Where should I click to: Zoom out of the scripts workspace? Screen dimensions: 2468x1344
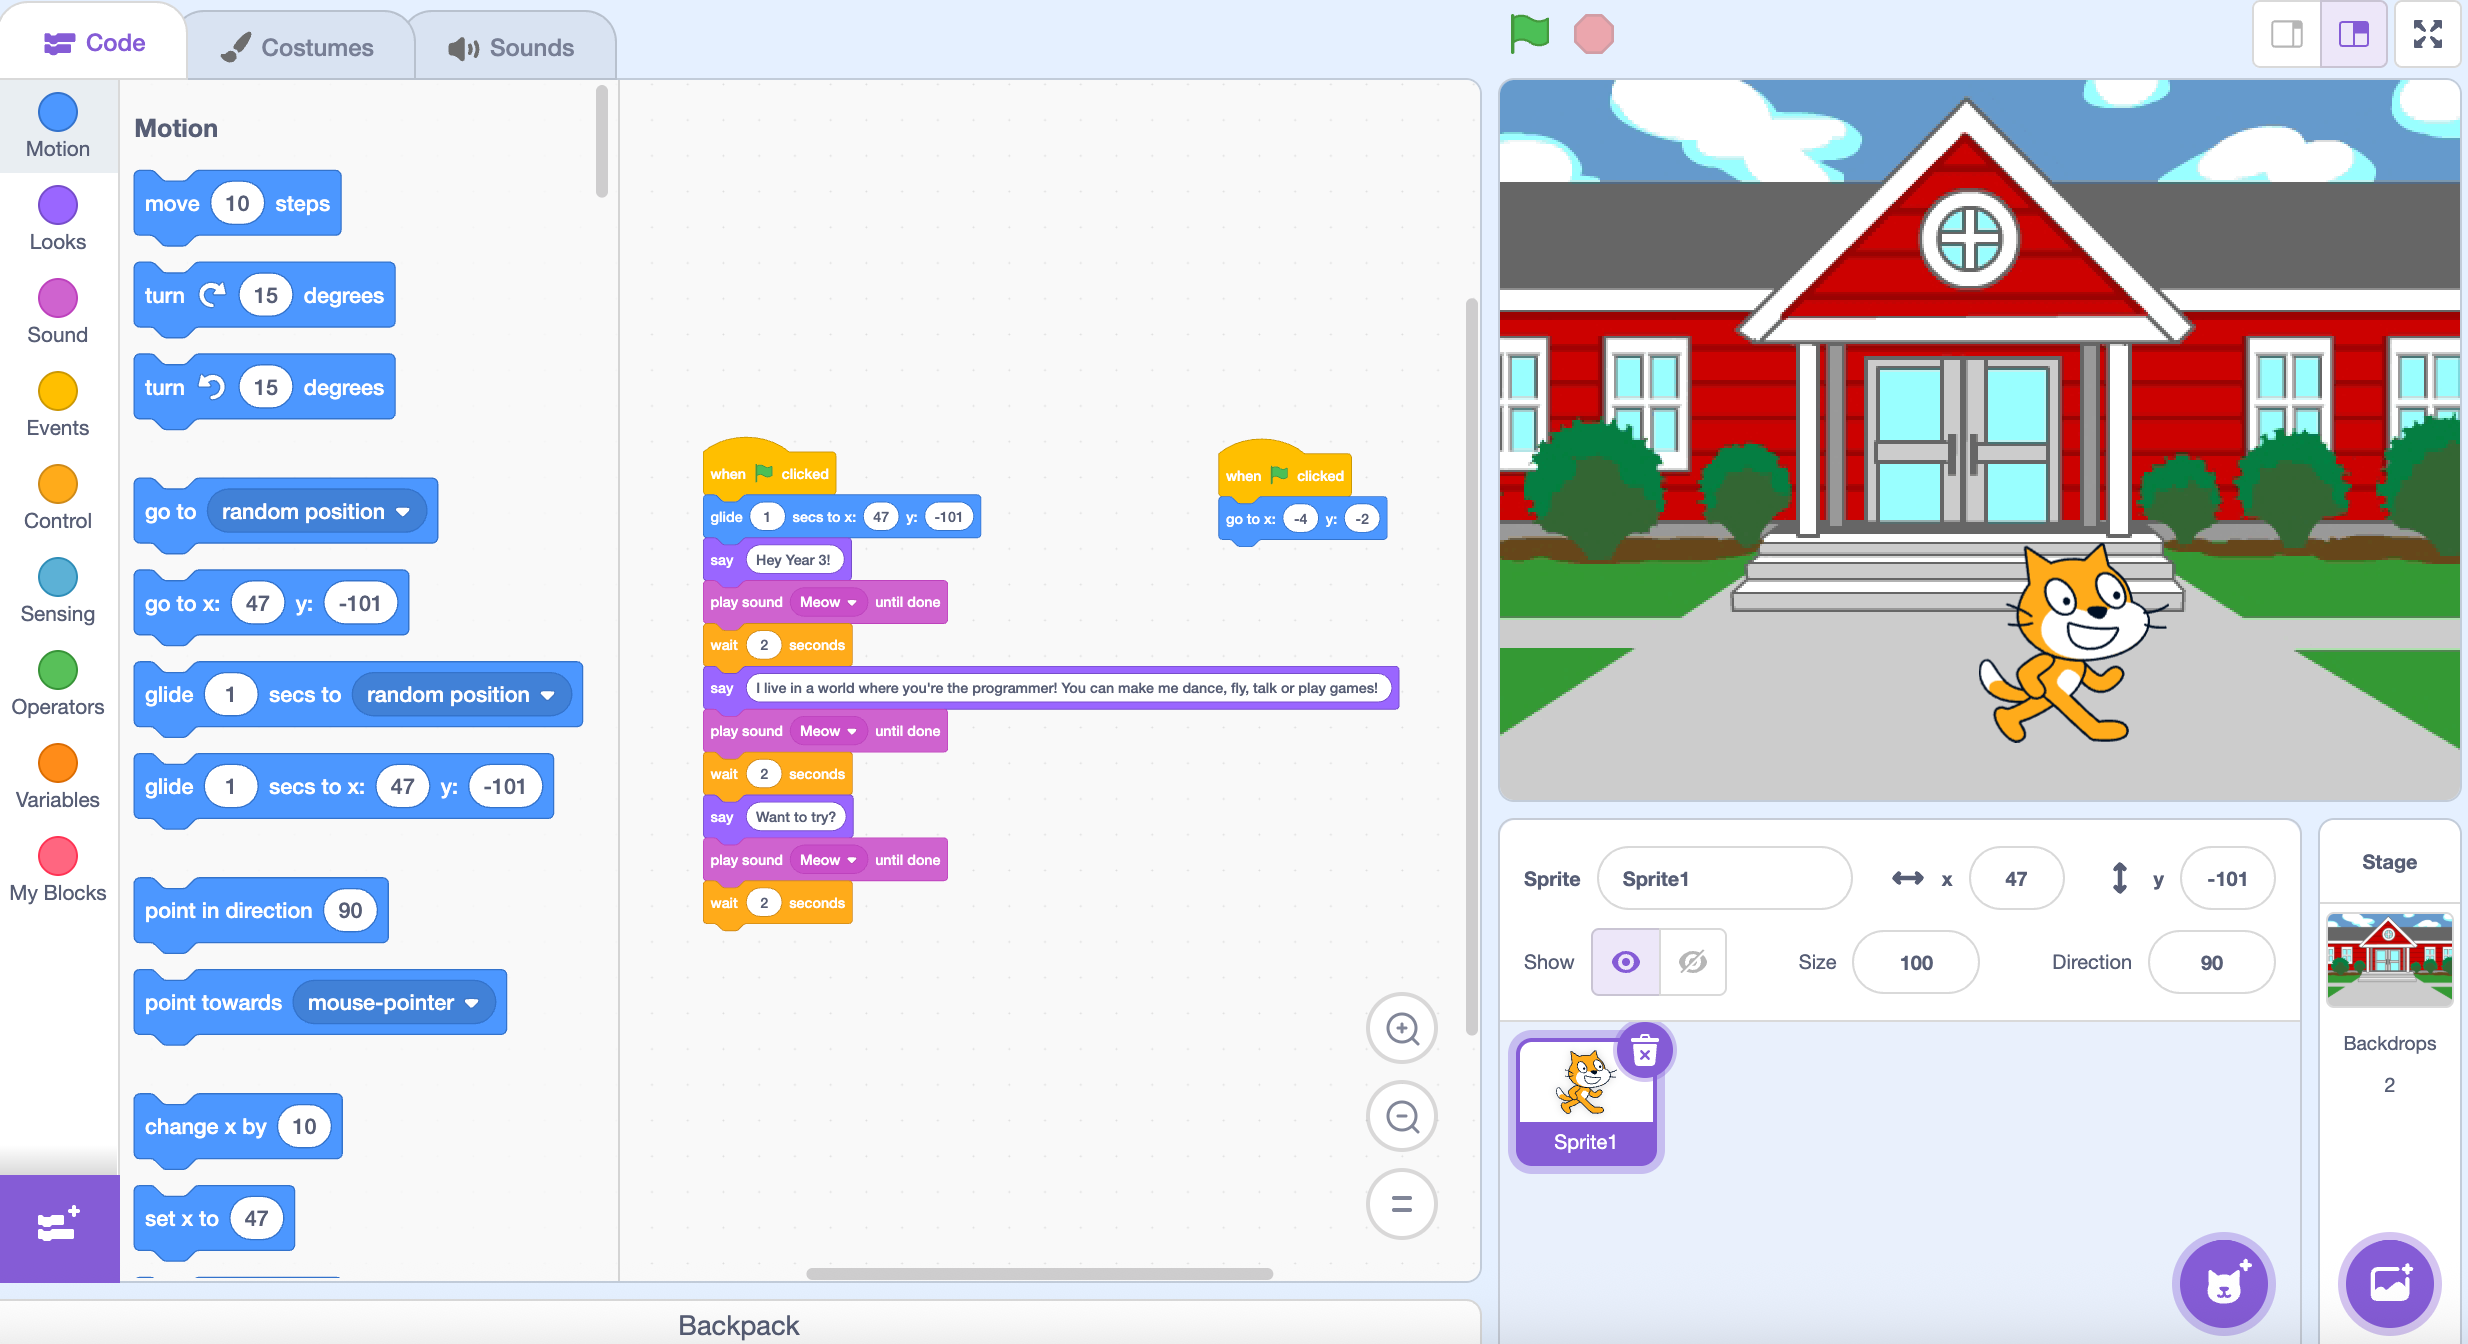1402,1116
